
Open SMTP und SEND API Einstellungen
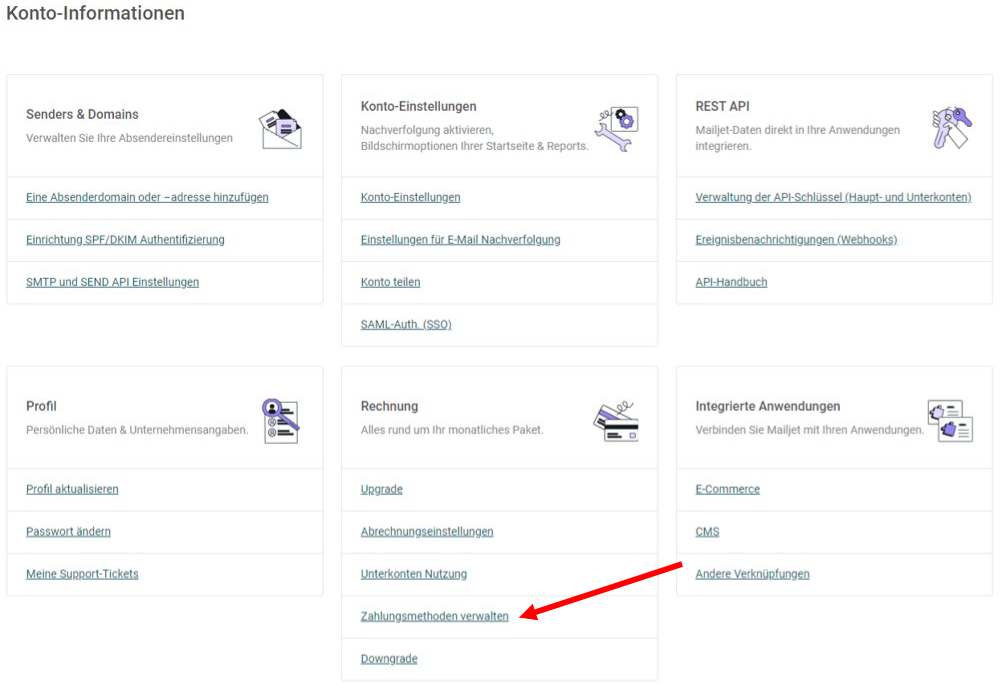pos(112,282)
